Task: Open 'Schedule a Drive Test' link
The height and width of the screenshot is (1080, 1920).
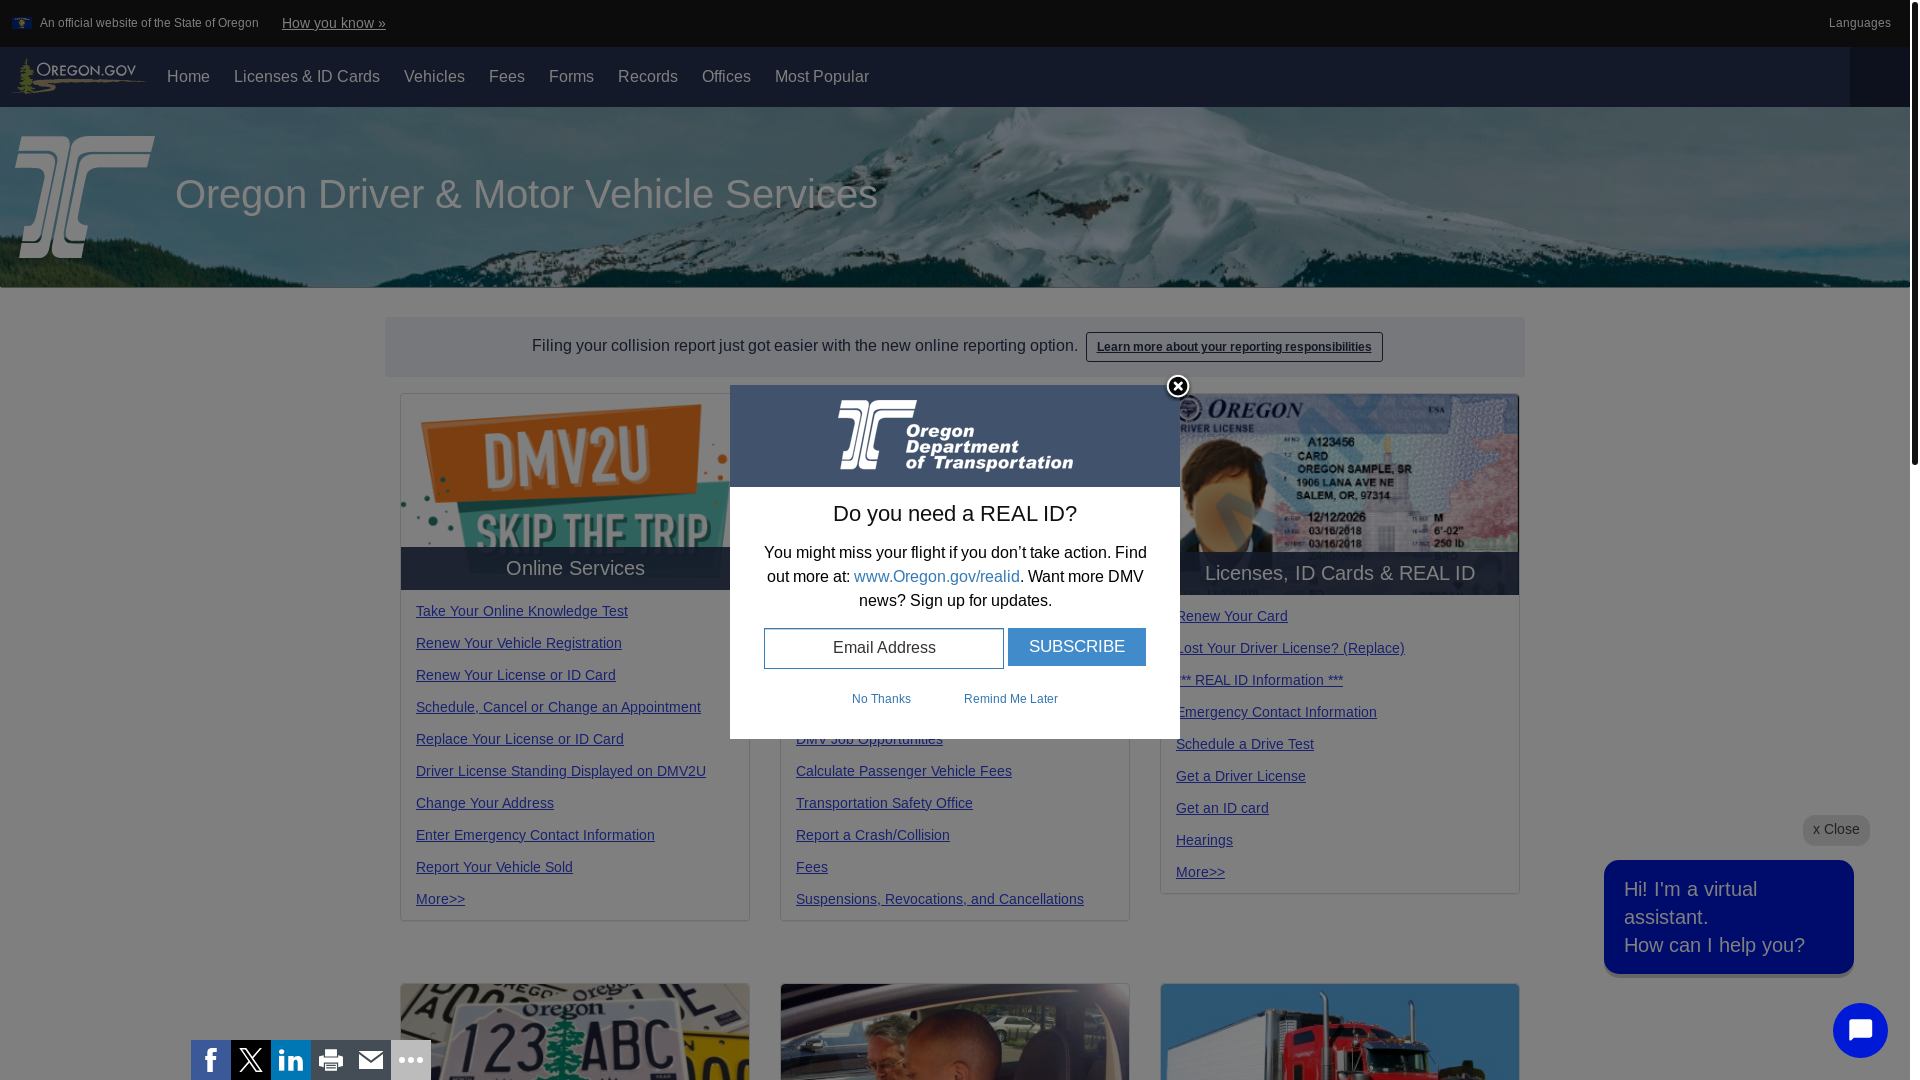Action: coord(1245,744)
